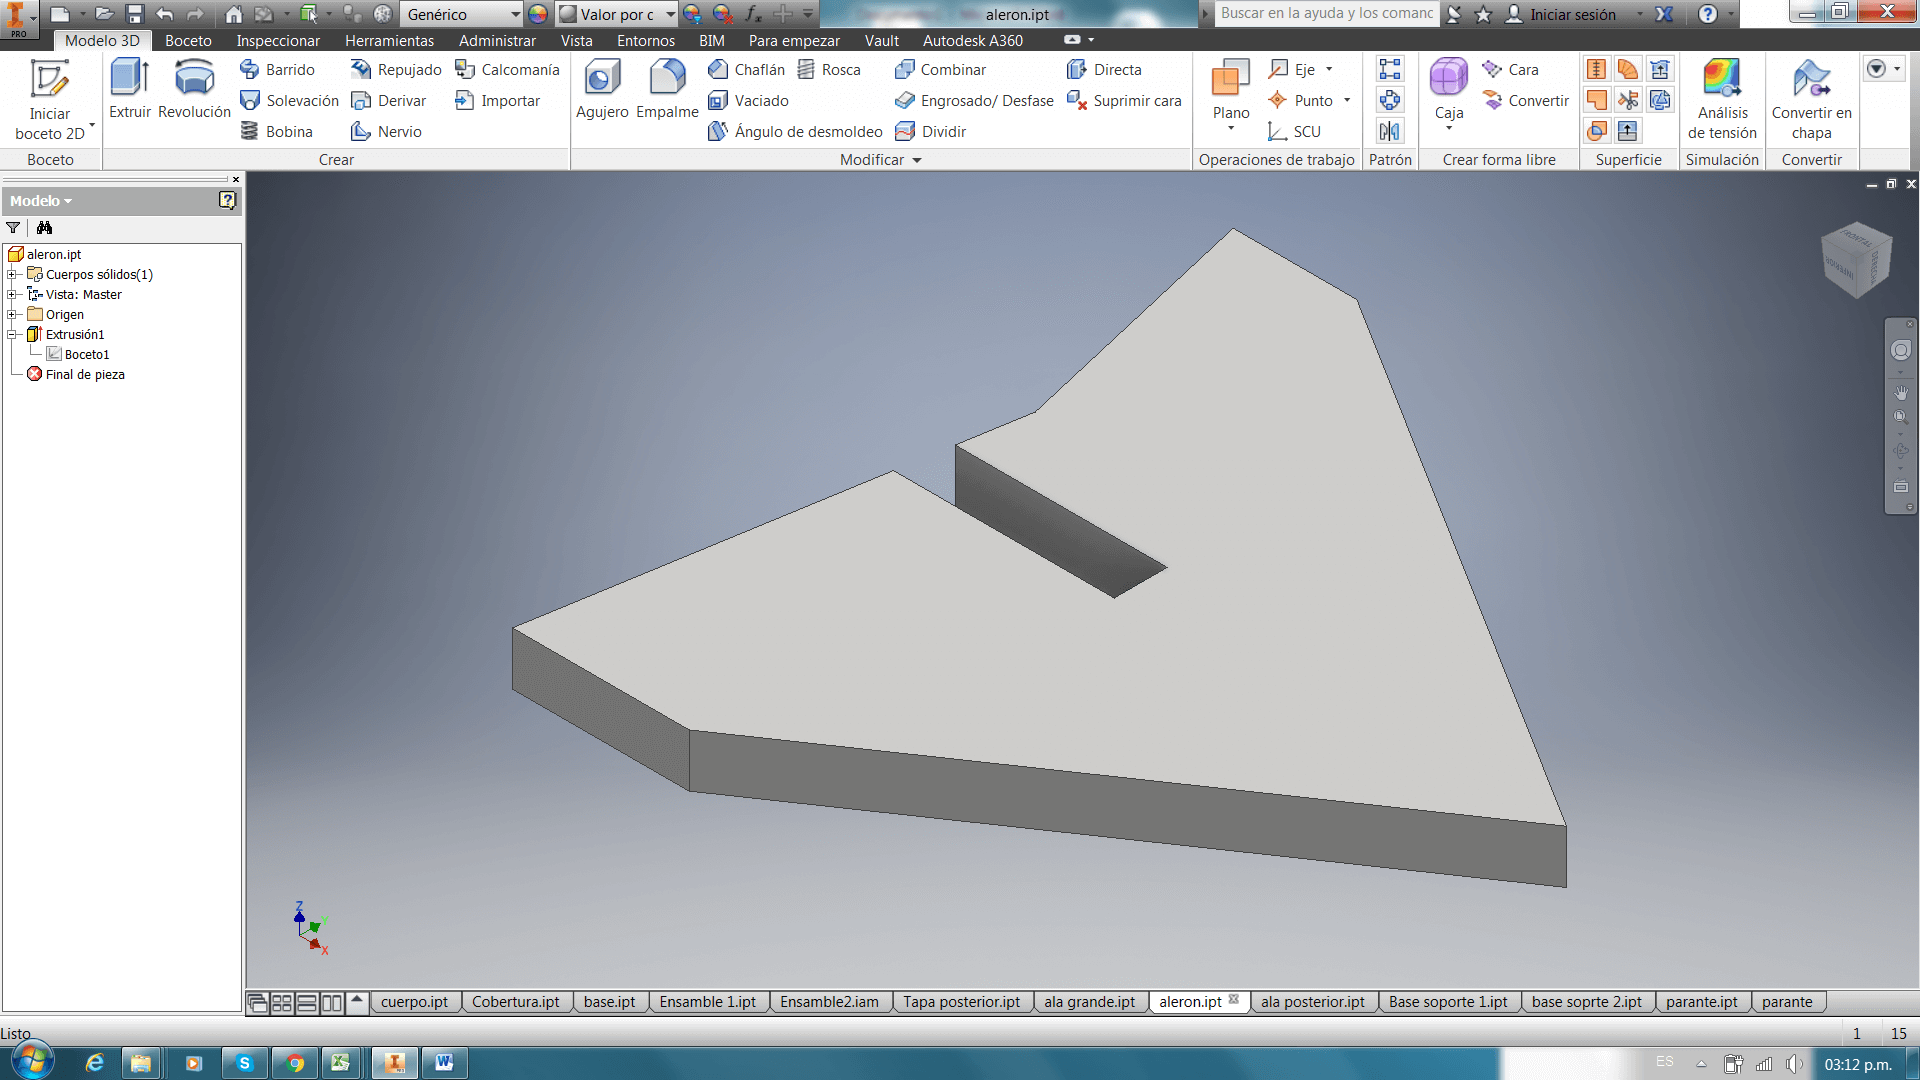1920x1080 pixels.
Task: Expand the Modificar panel dropdown
Action: pyautogui.click(x=916, y=160)
